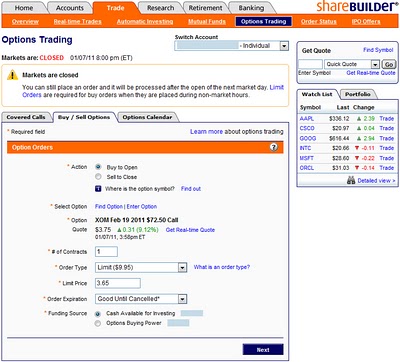Click the Limit Price input field
Viewport: 400px width, 362px height.
[118, 283]
